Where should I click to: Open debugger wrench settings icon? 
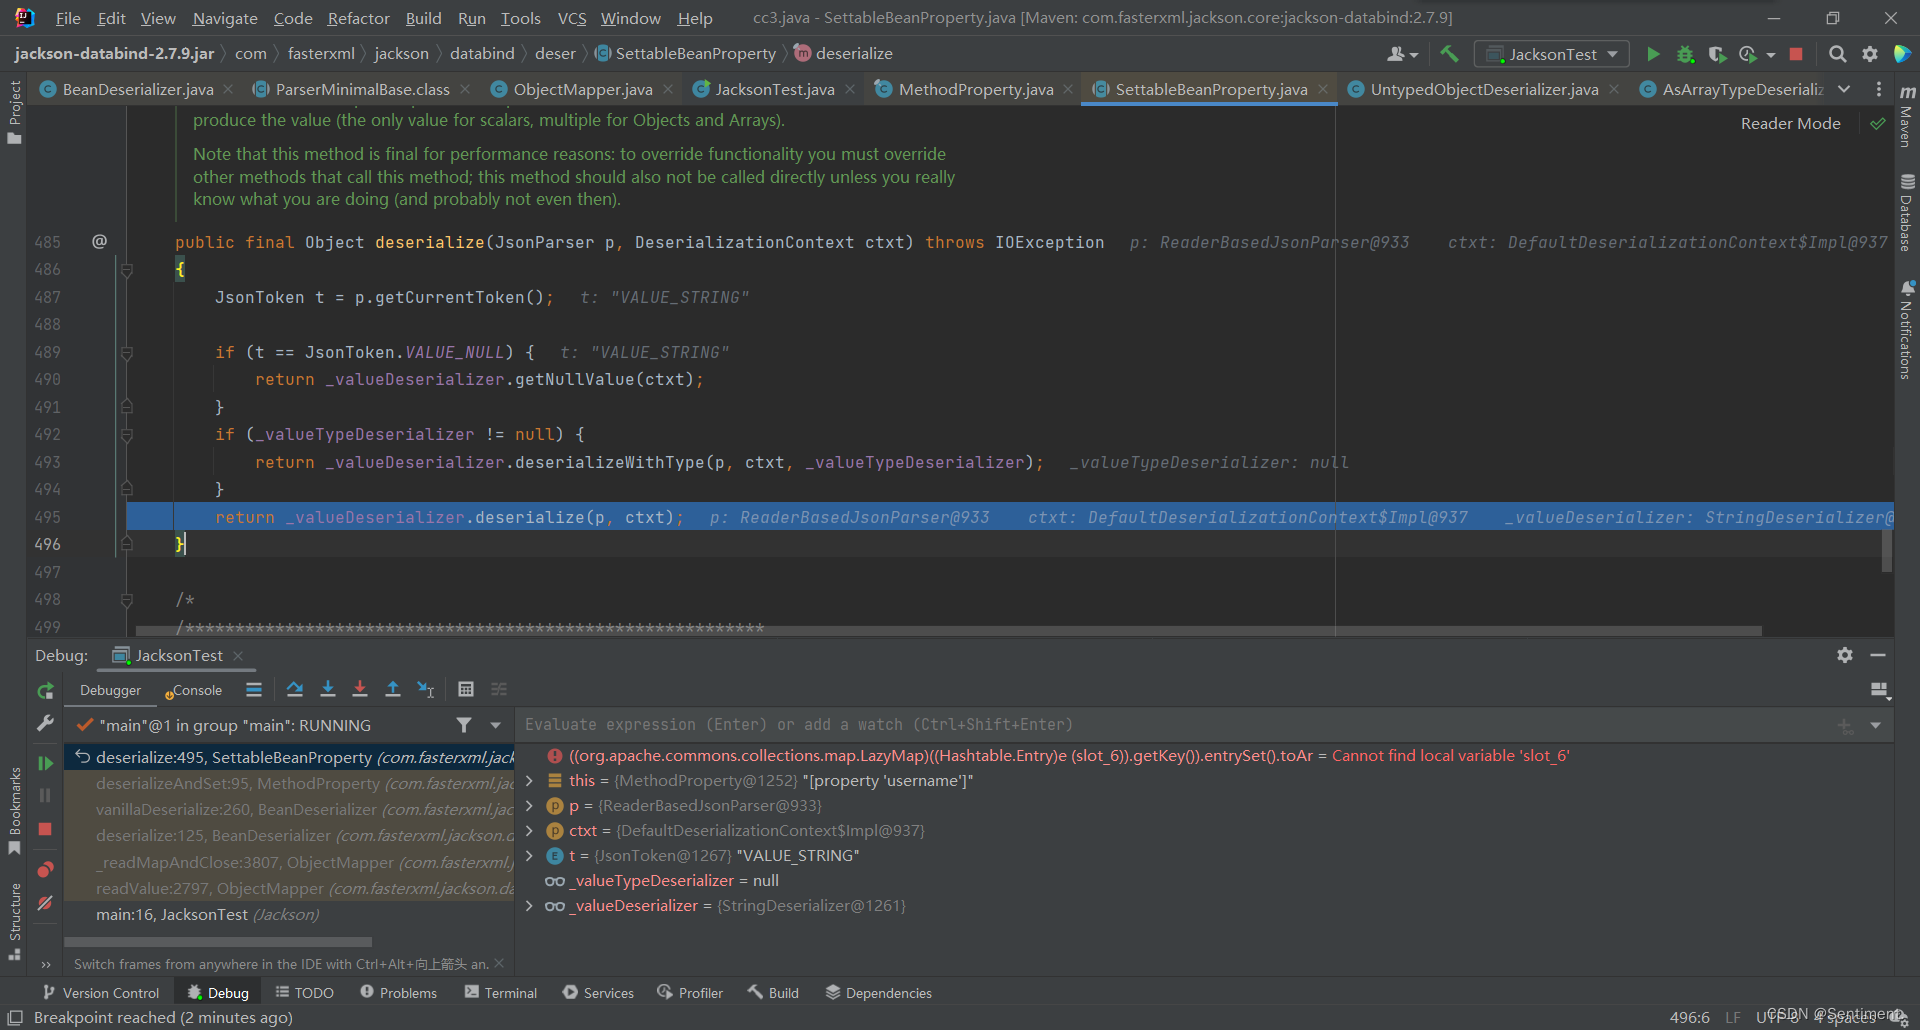click(x=45, y=722)
